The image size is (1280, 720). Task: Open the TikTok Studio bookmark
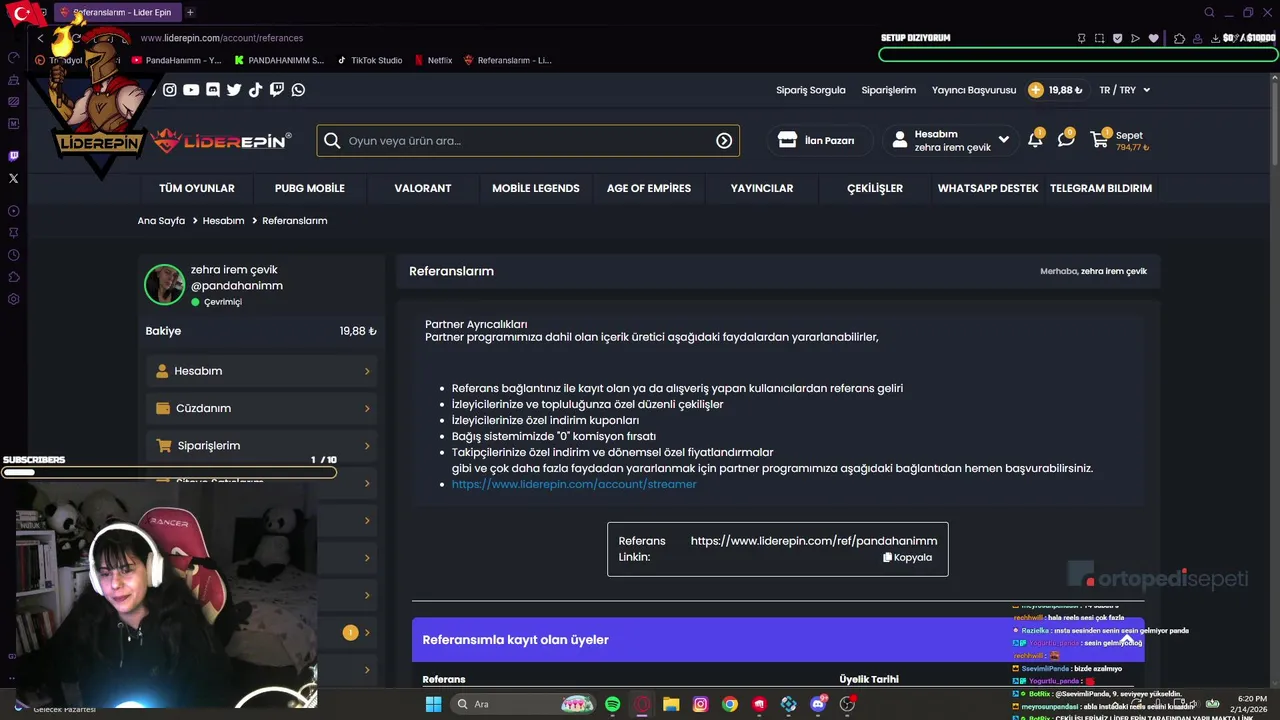pos(370,60)
